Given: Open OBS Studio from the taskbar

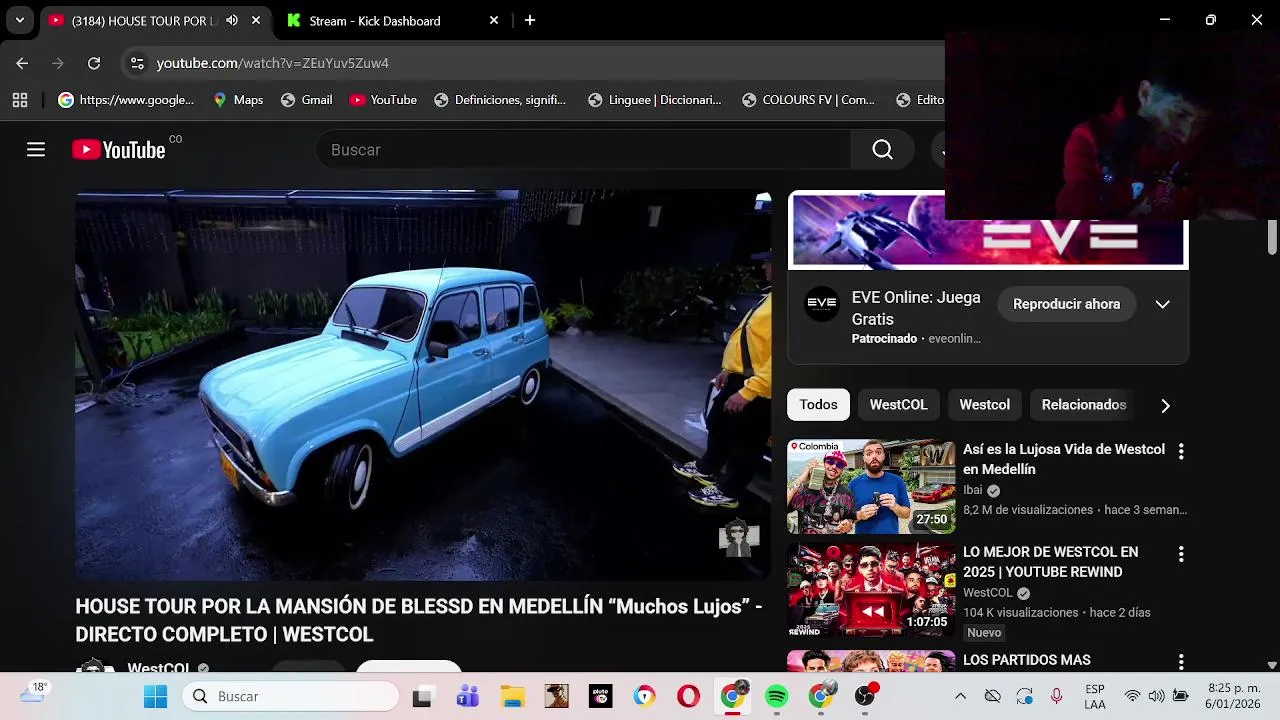Looking at the screenshot, I should click(x=865, y=697).
